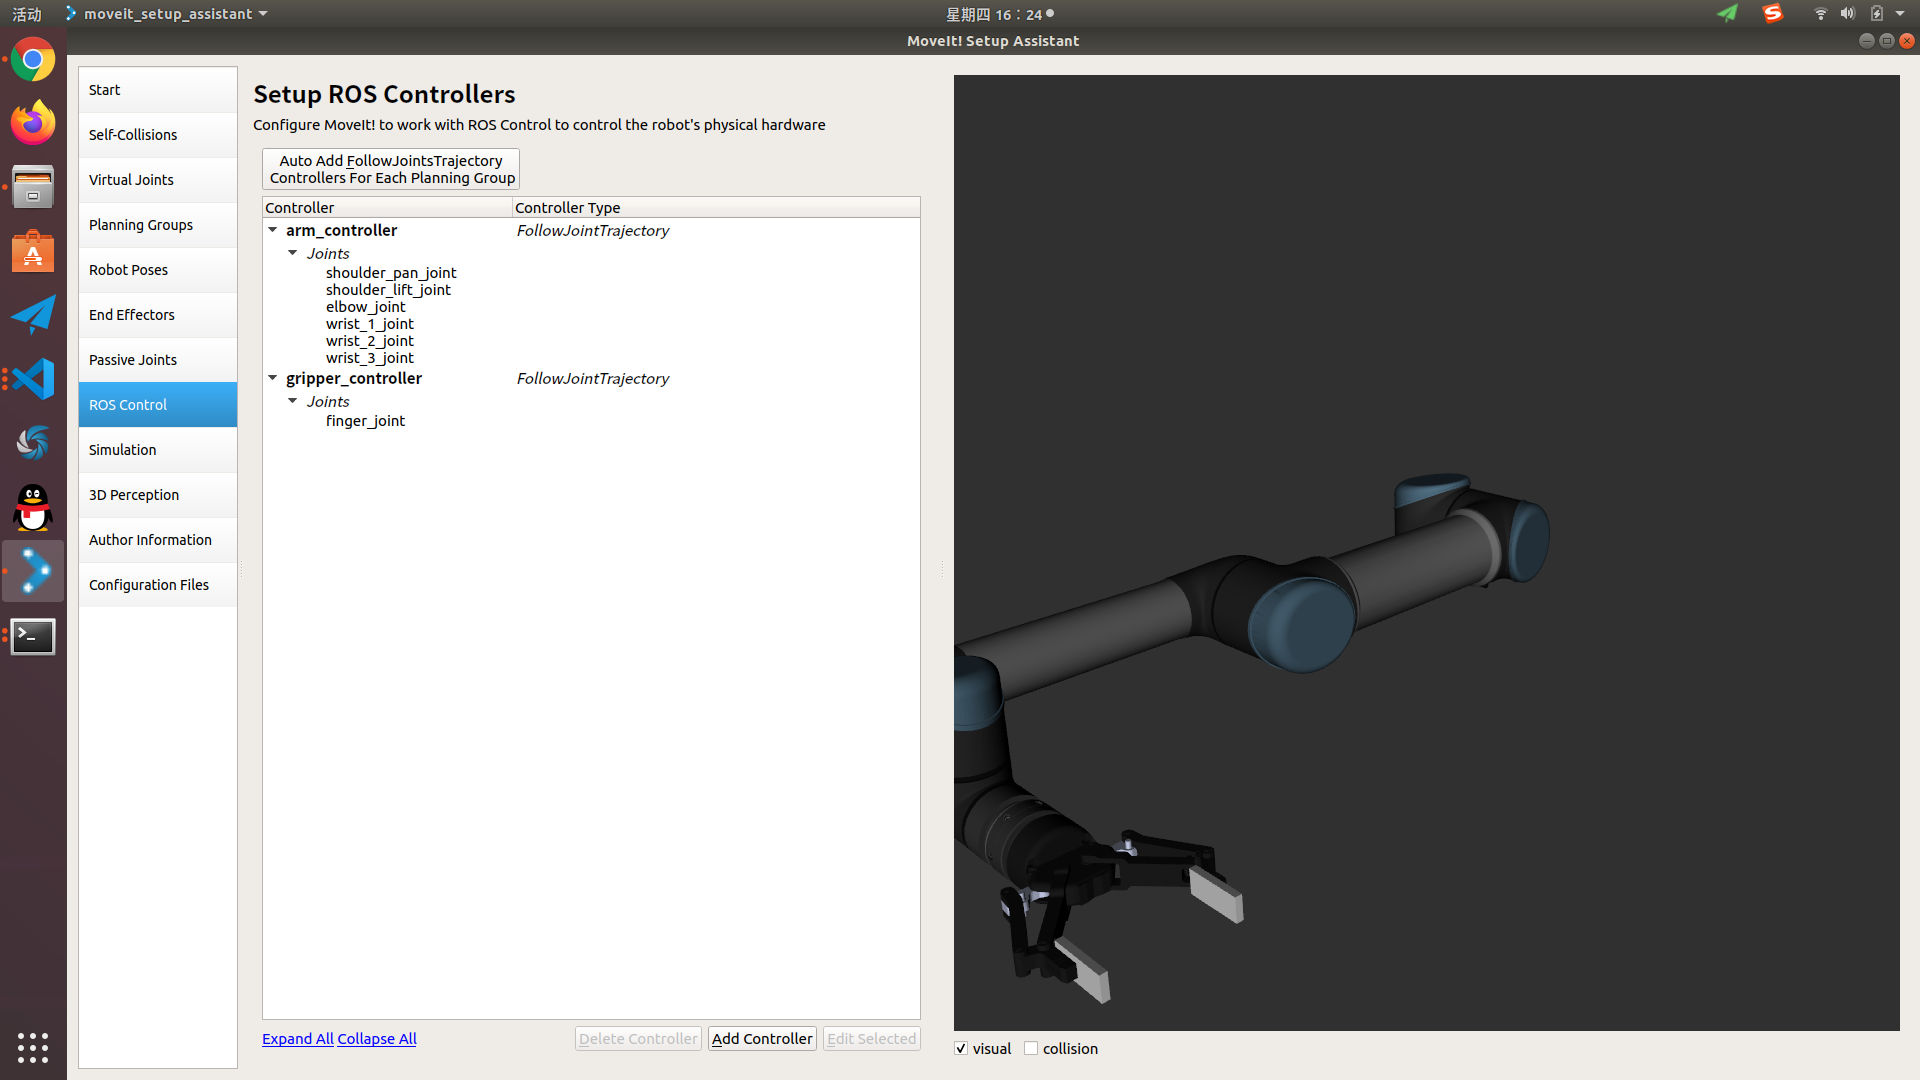Image resolution: width=1920 pixels, height=1080 pixels.
Task: Uncheck the visual checkbox
Action: tap(961, 1048)
